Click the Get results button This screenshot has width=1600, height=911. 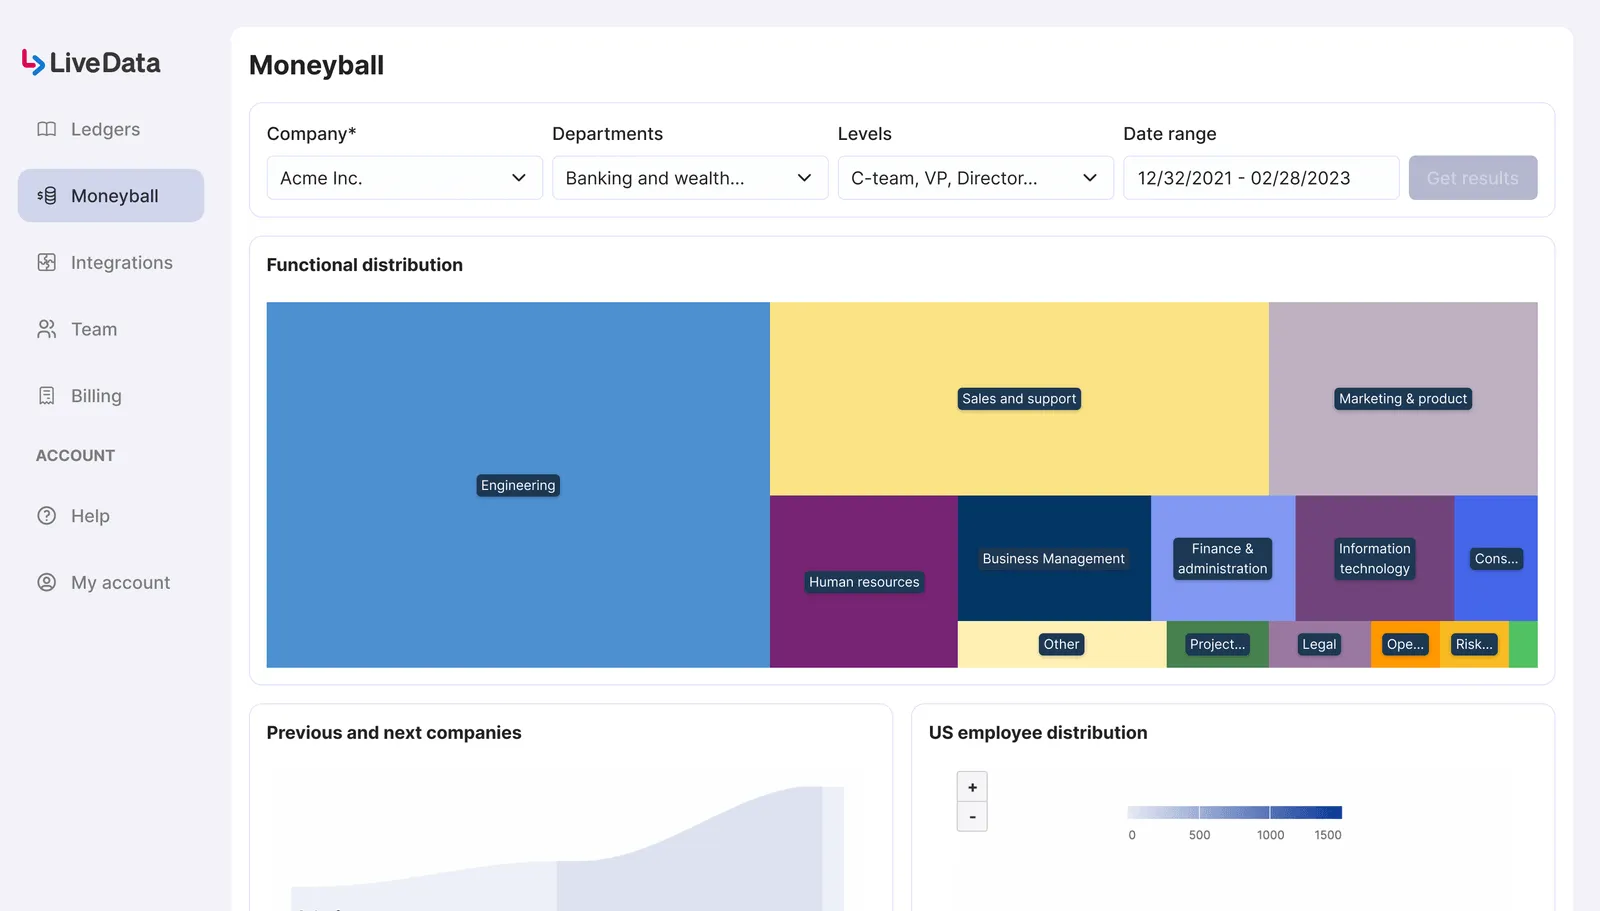click(1472, 178)
